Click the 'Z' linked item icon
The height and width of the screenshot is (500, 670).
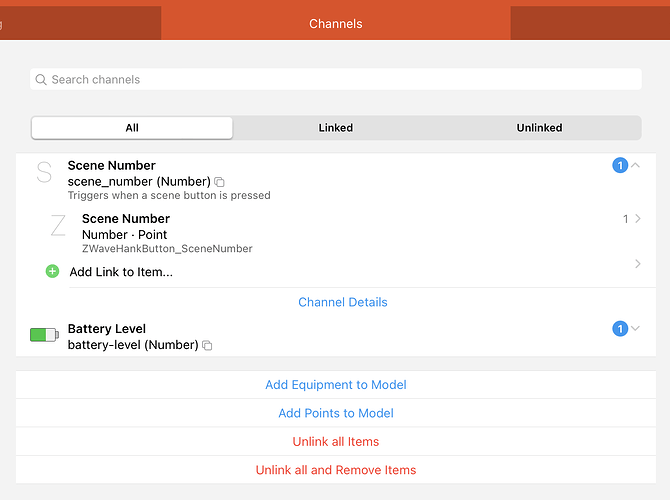(x=59, y=227)
